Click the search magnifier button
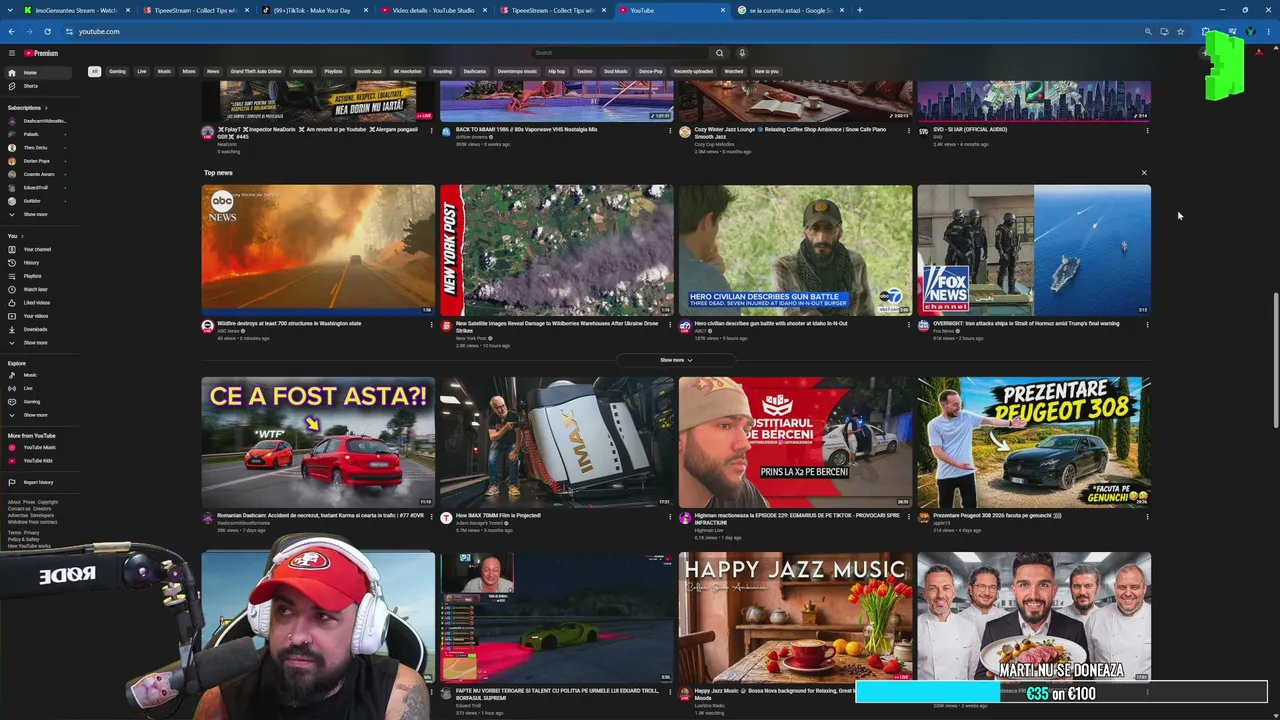 (x=719, y=53)
